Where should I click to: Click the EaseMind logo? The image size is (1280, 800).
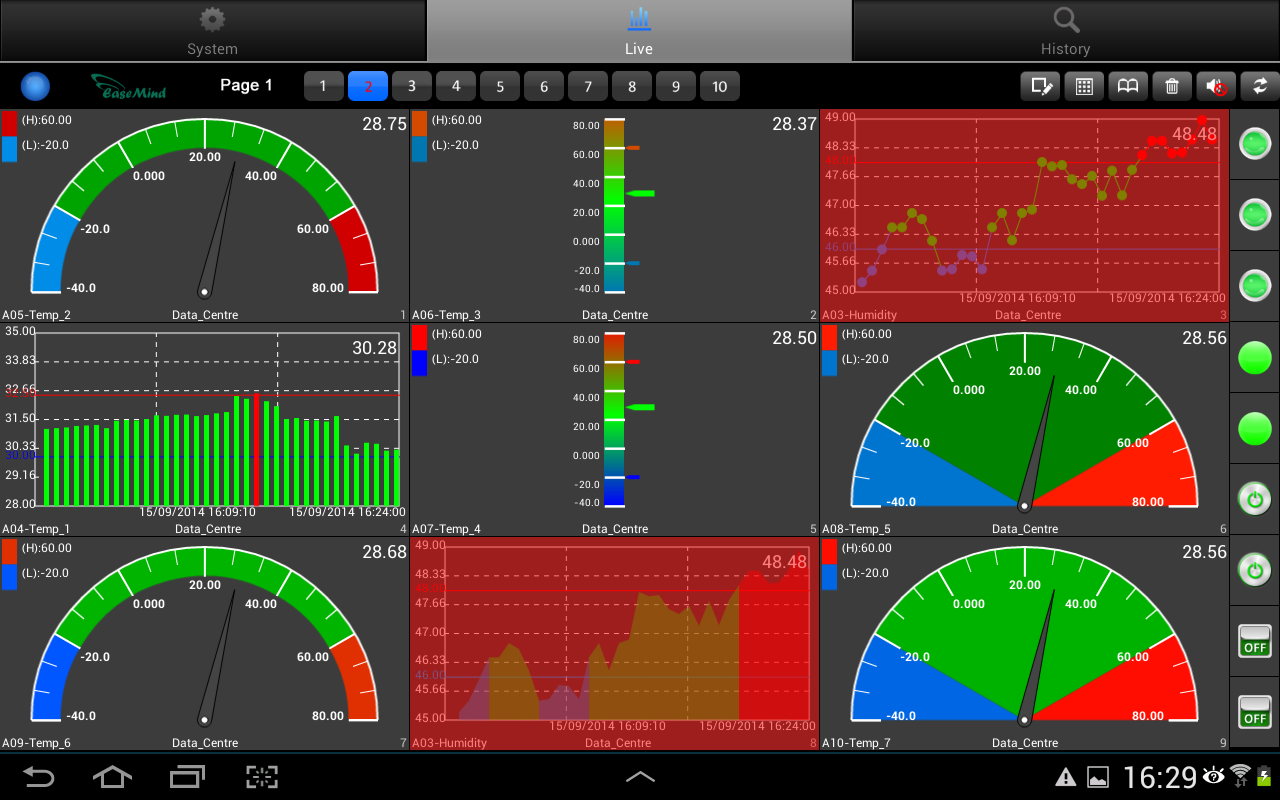[129, 87]
